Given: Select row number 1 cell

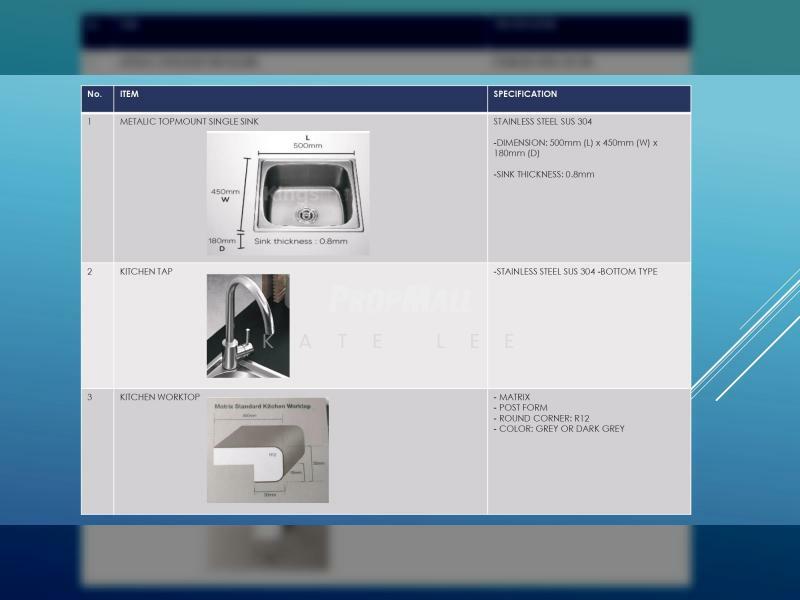Looking at the screenshot, I should 90,122.
